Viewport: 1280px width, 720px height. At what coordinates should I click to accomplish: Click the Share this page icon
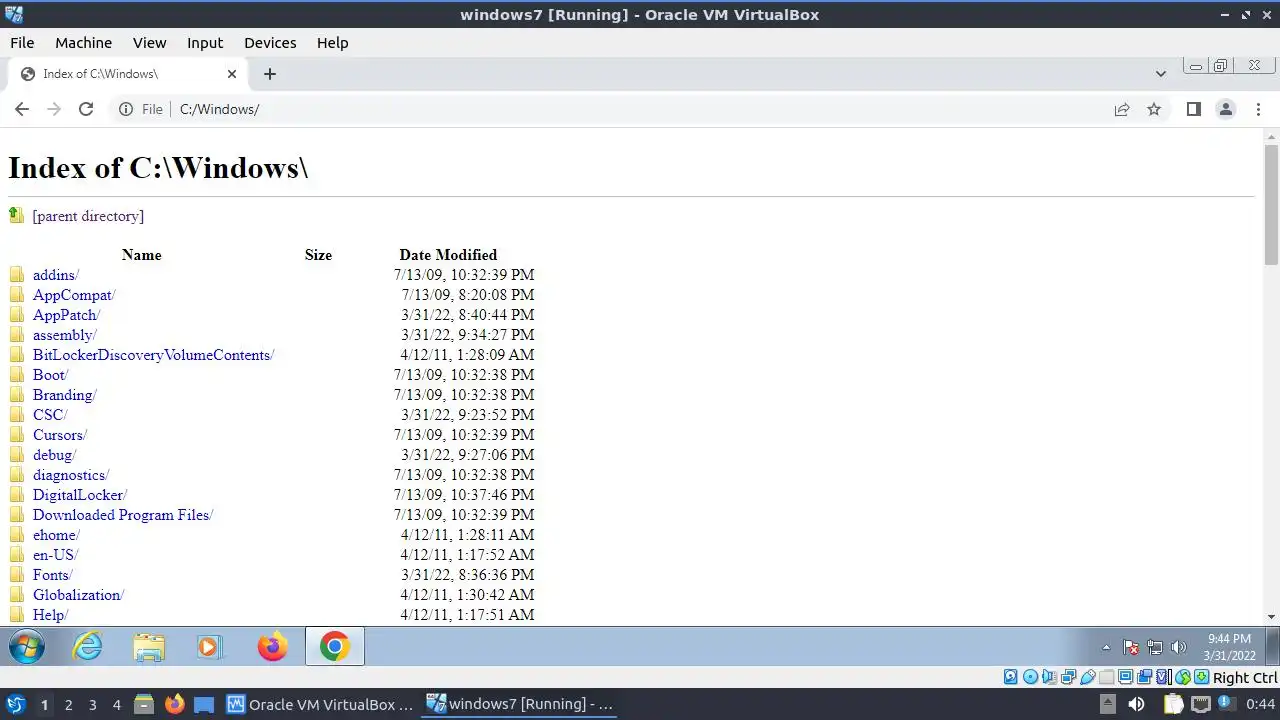coord(1122,109)
